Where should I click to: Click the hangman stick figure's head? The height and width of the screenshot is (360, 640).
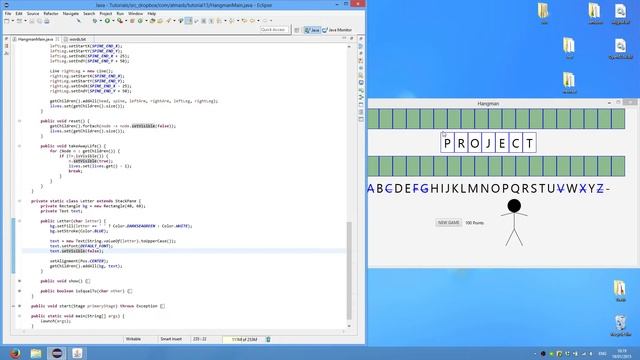(x=514, y=206)
